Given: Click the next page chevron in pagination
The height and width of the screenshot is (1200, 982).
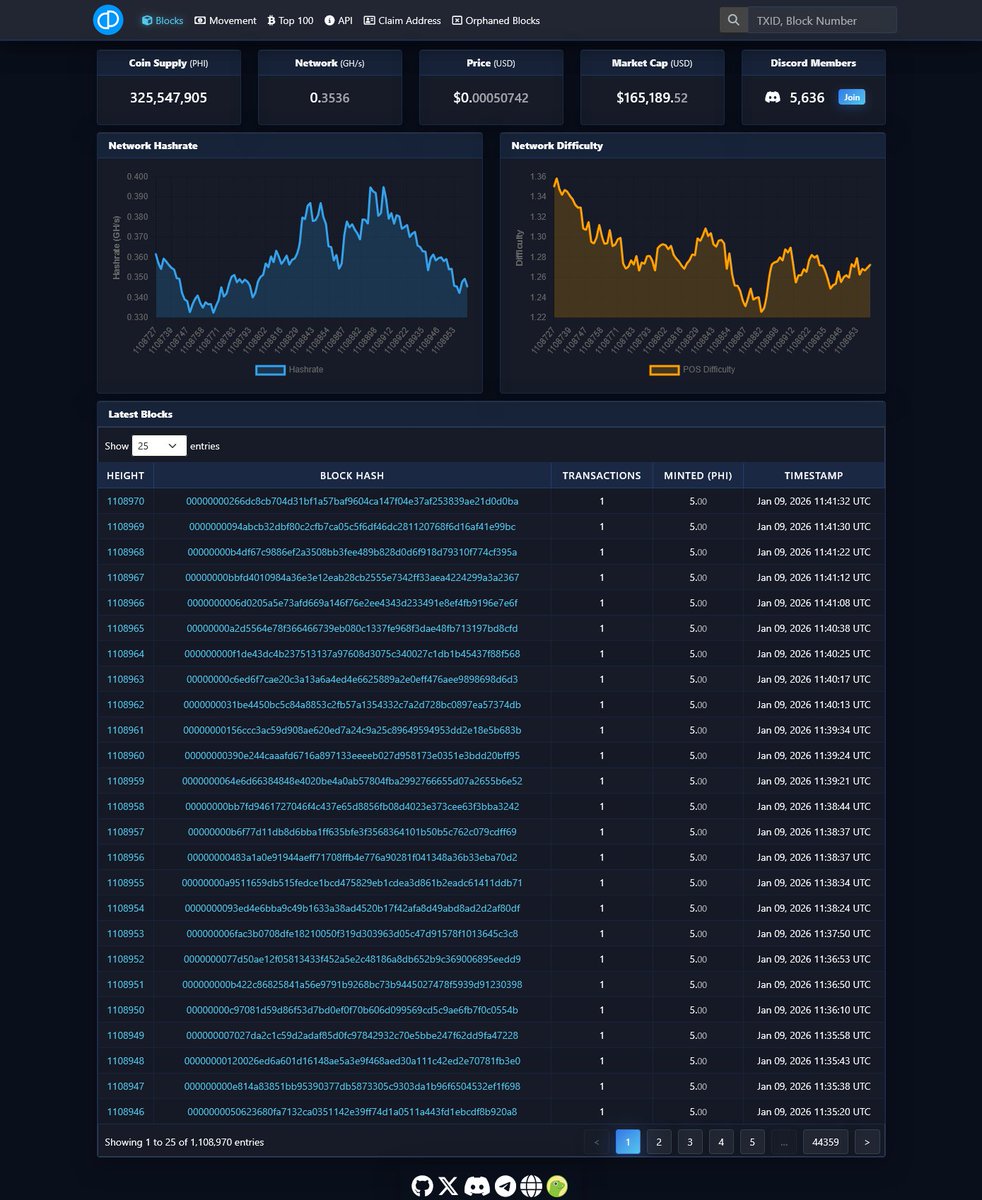Looking at the screenshot, I should point(866,1141).
